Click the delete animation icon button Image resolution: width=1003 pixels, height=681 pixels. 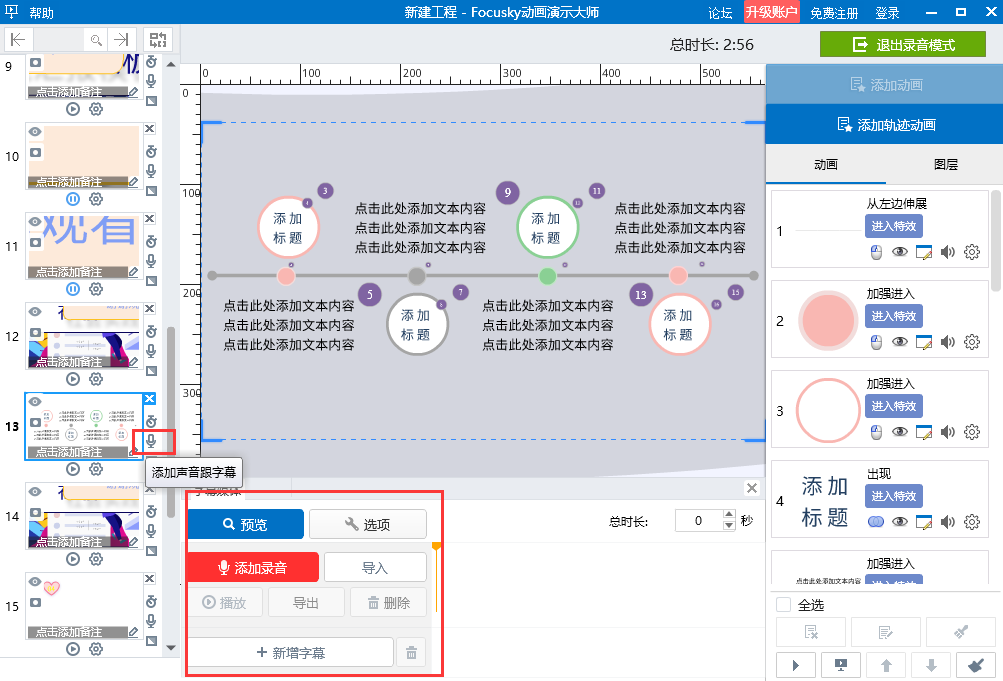pyautogui.click(x=810, y=632)
